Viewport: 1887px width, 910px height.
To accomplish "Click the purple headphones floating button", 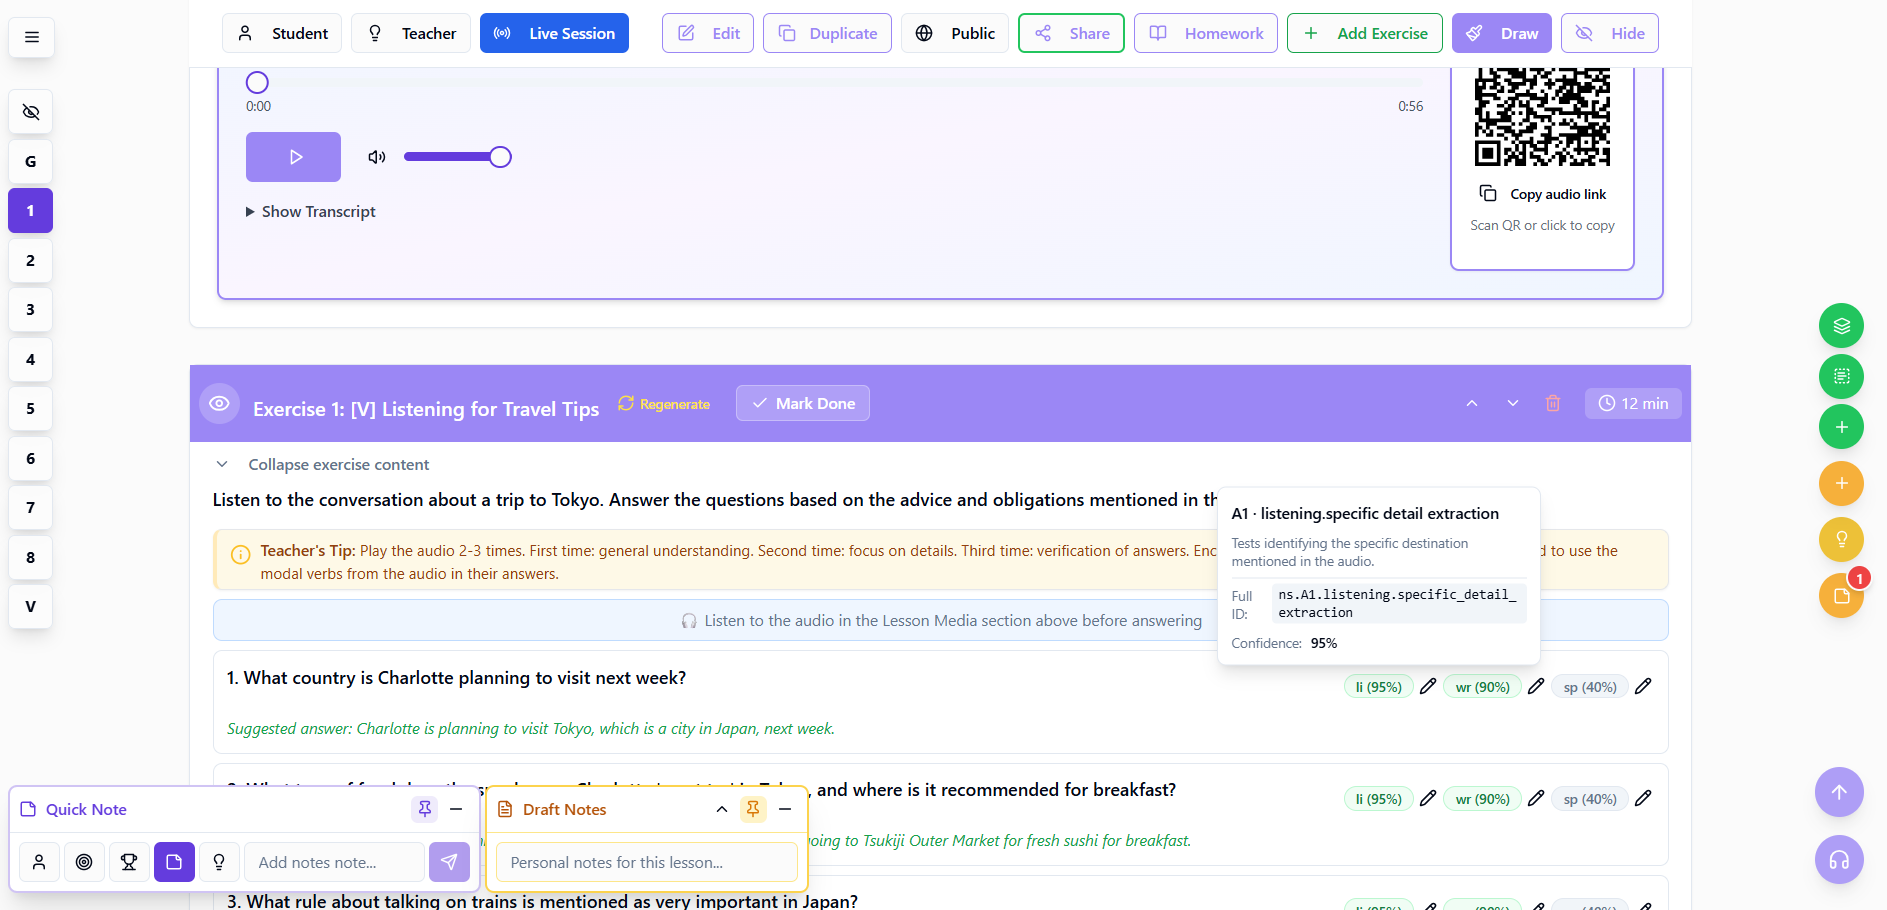I will pos(1839,860).
